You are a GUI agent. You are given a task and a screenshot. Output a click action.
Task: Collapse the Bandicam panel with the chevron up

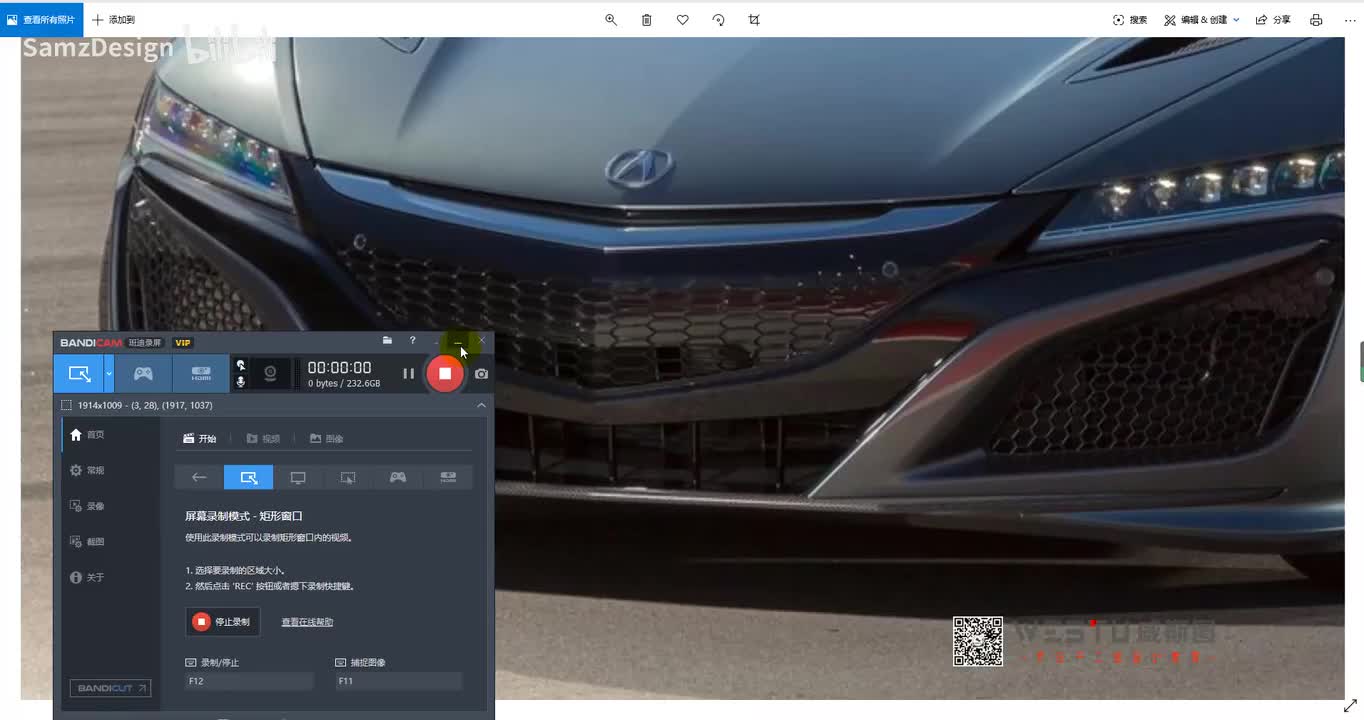click(481, 405)
